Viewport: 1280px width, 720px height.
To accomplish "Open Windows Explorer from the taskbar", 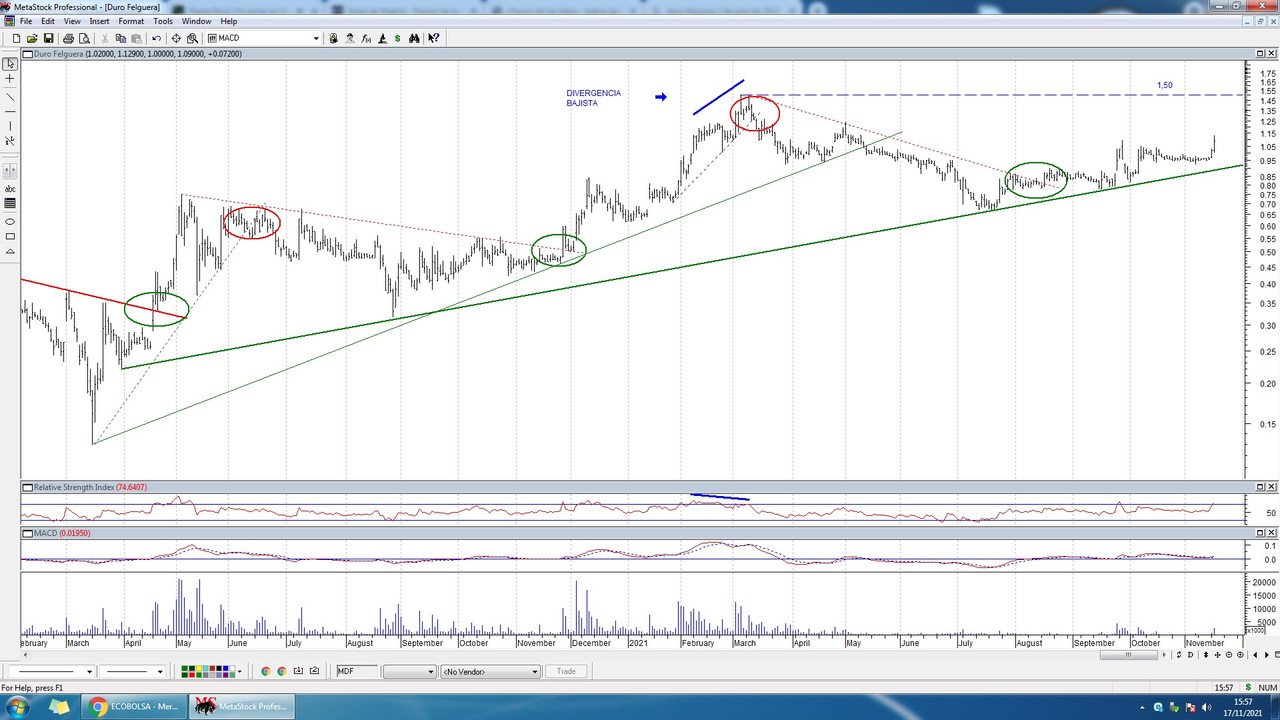I will [x=59, y=707].
